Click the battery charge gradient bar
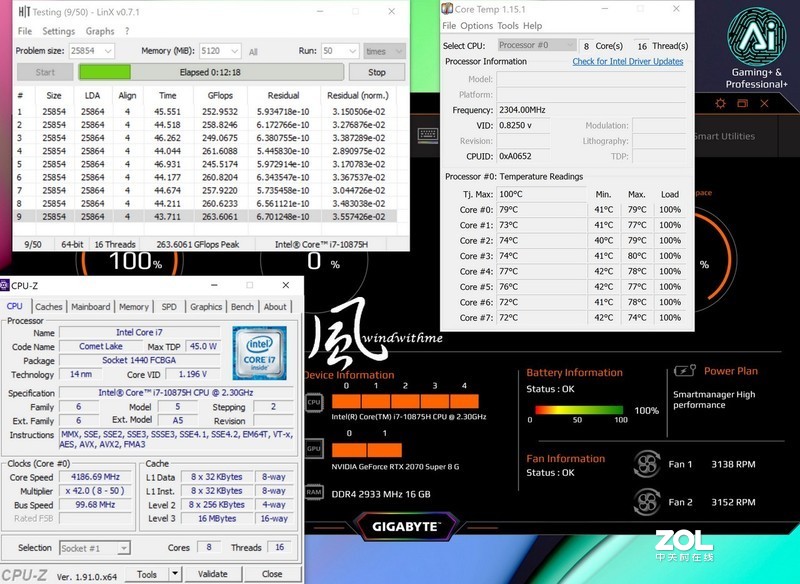This screenshot has width=800, height=584. tap(580, 410)
